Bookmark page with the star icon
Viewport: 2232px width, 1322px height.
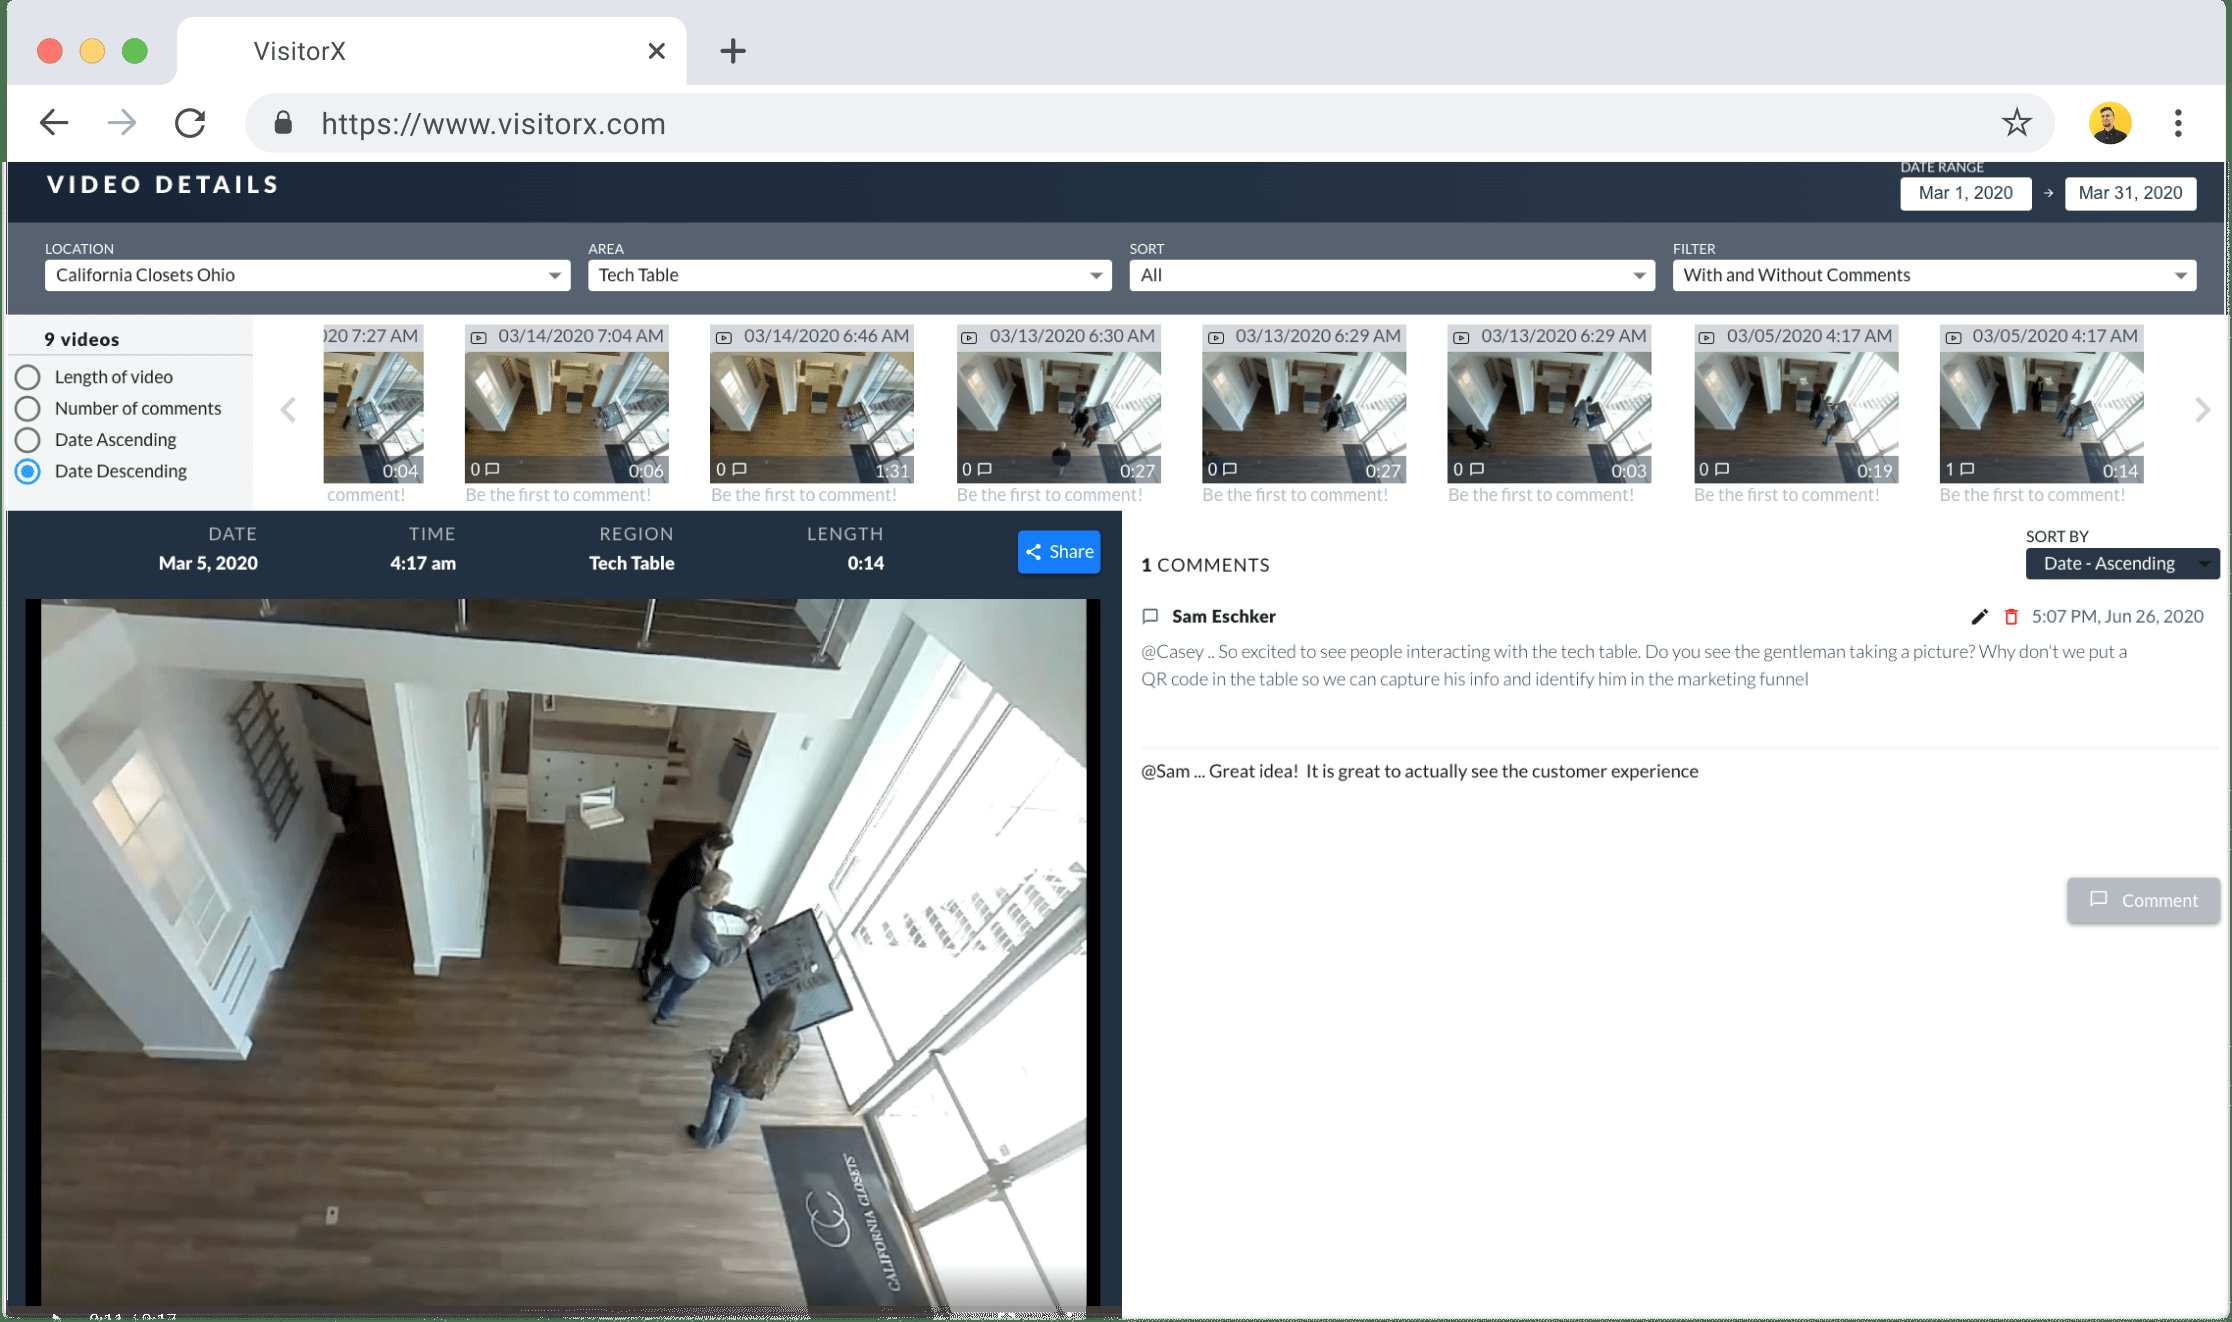2016,123
